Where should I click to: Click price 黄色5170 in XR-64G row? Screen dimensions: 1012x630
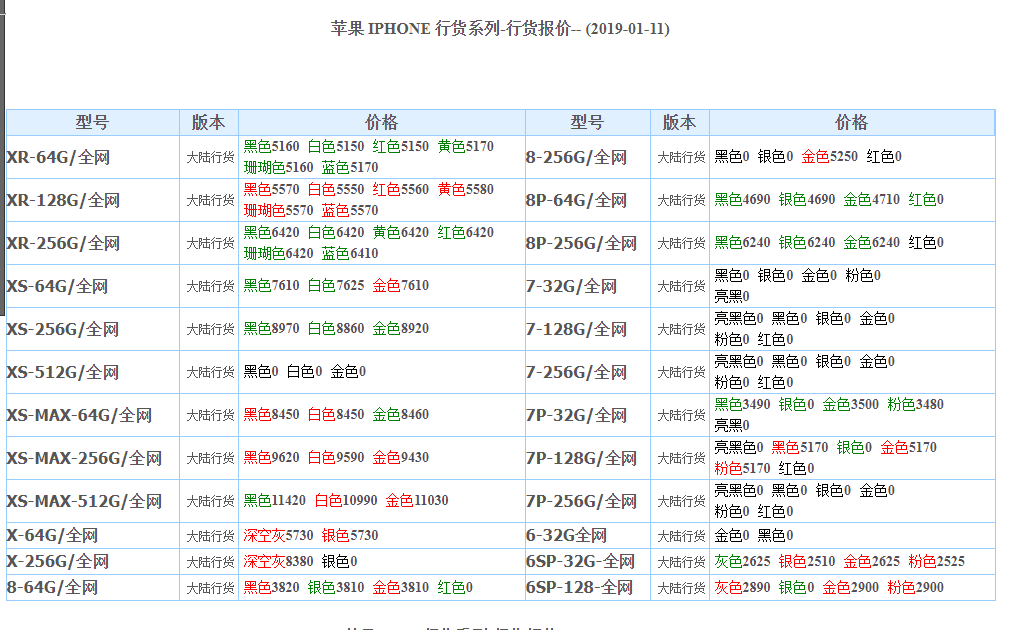[x=465, y=147]
